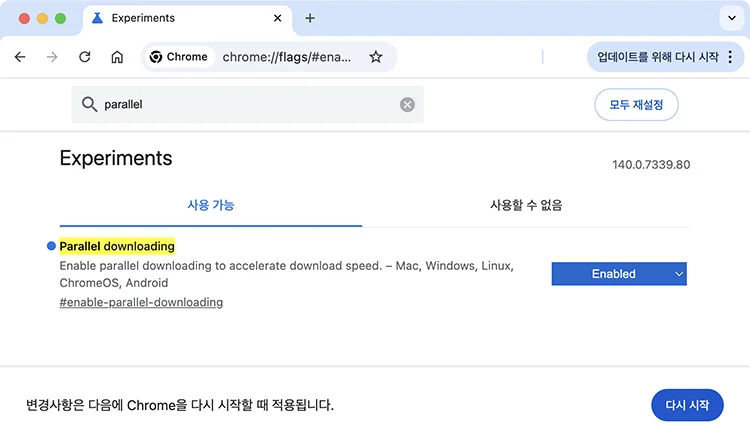Click the search magnifier icon
The width and height of the screenshot is (750, 443).
point(89,104)
